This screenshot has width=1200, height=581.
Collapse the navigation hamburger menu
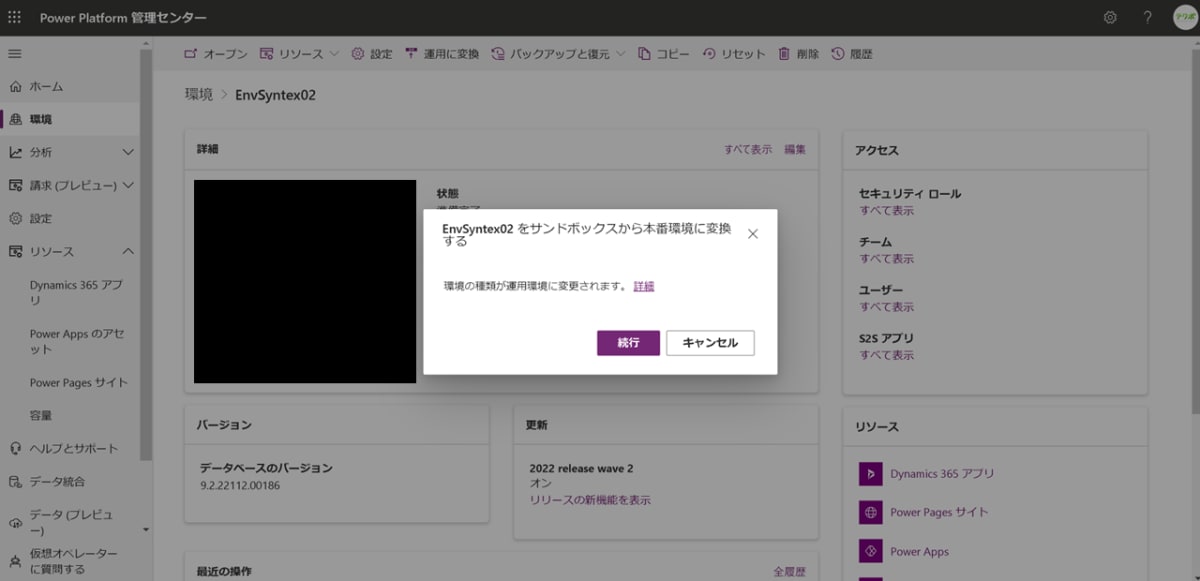tap(15, 54)
